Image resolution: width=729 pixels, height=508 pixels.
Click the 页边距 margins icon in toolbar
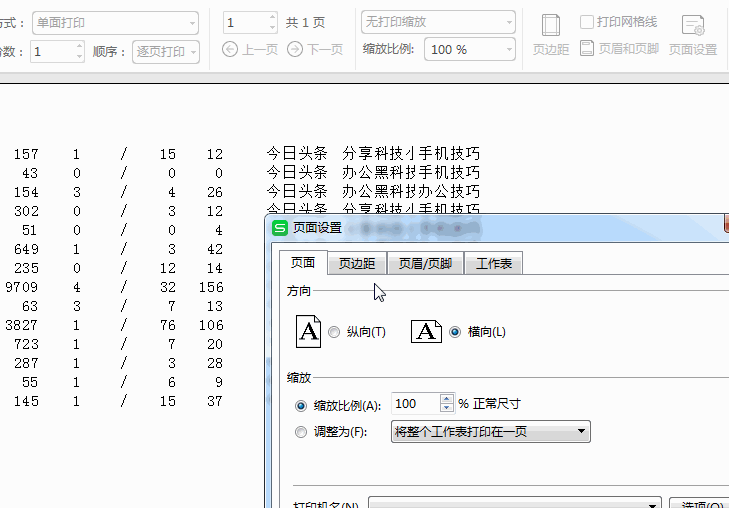(550, 25)
